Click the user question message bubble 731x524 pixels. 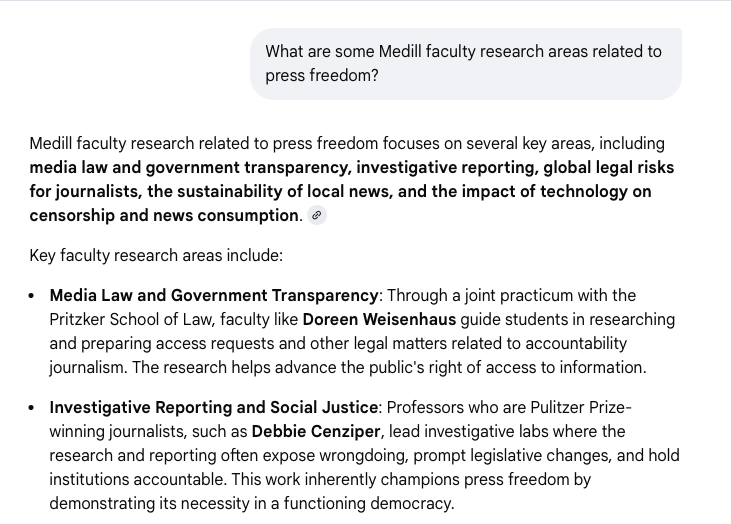tap(465, 63)
